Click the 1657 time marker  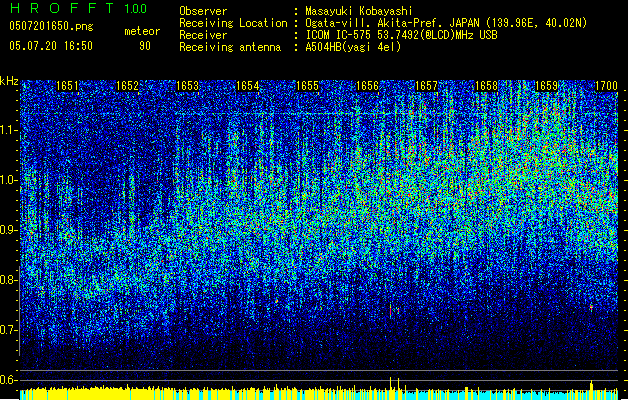click(426, 86)
